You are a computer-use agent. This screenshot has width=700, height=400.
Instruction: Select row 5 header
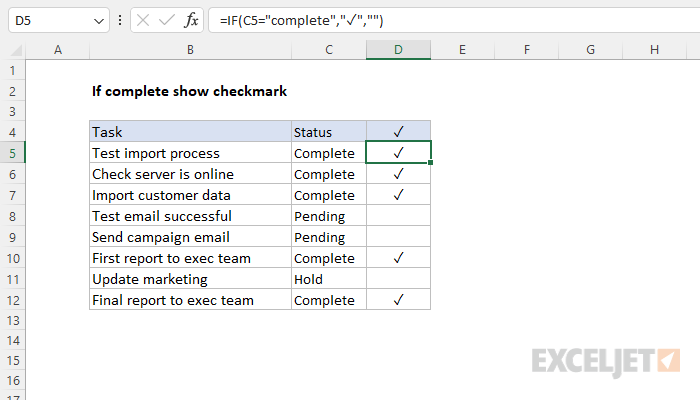(12, 153)
